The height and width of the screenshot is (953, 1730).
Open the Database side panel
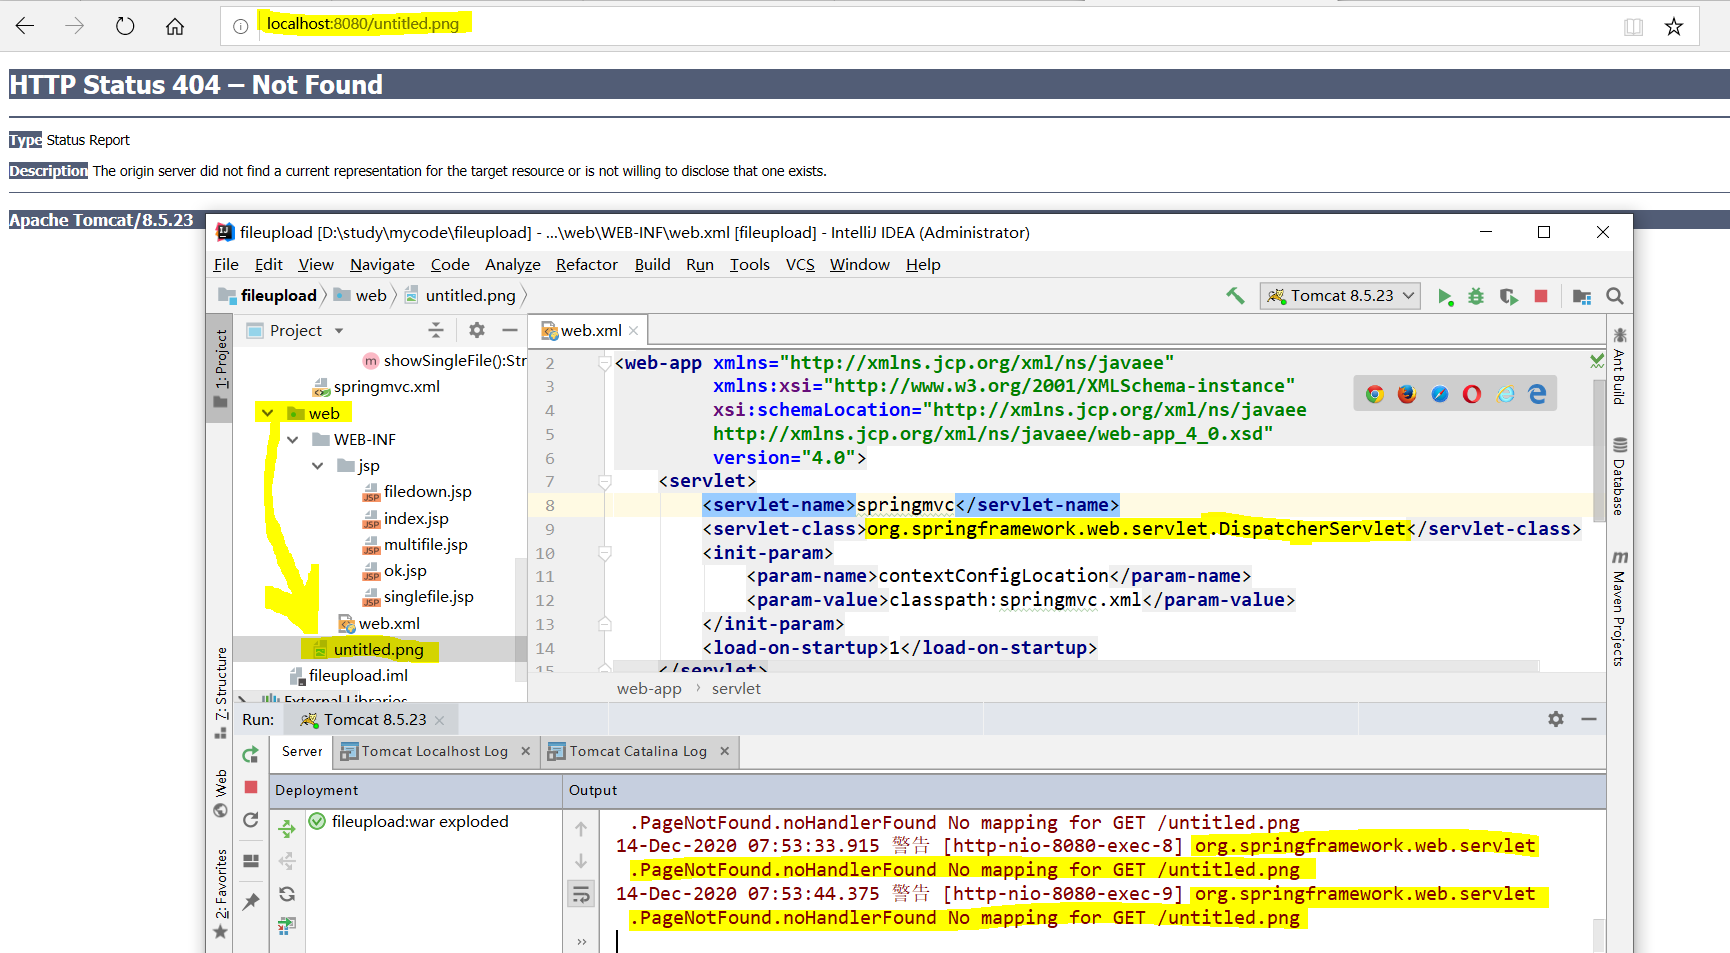coord(1619,476)
